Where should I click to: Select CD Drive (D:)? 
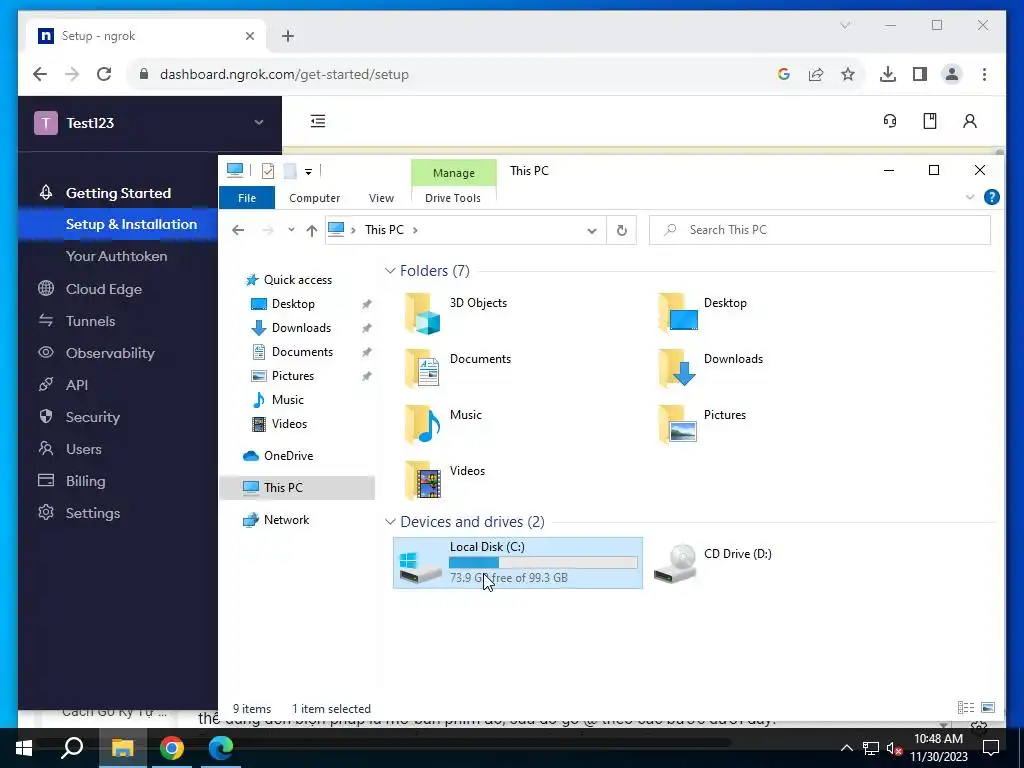pos(713,563)
